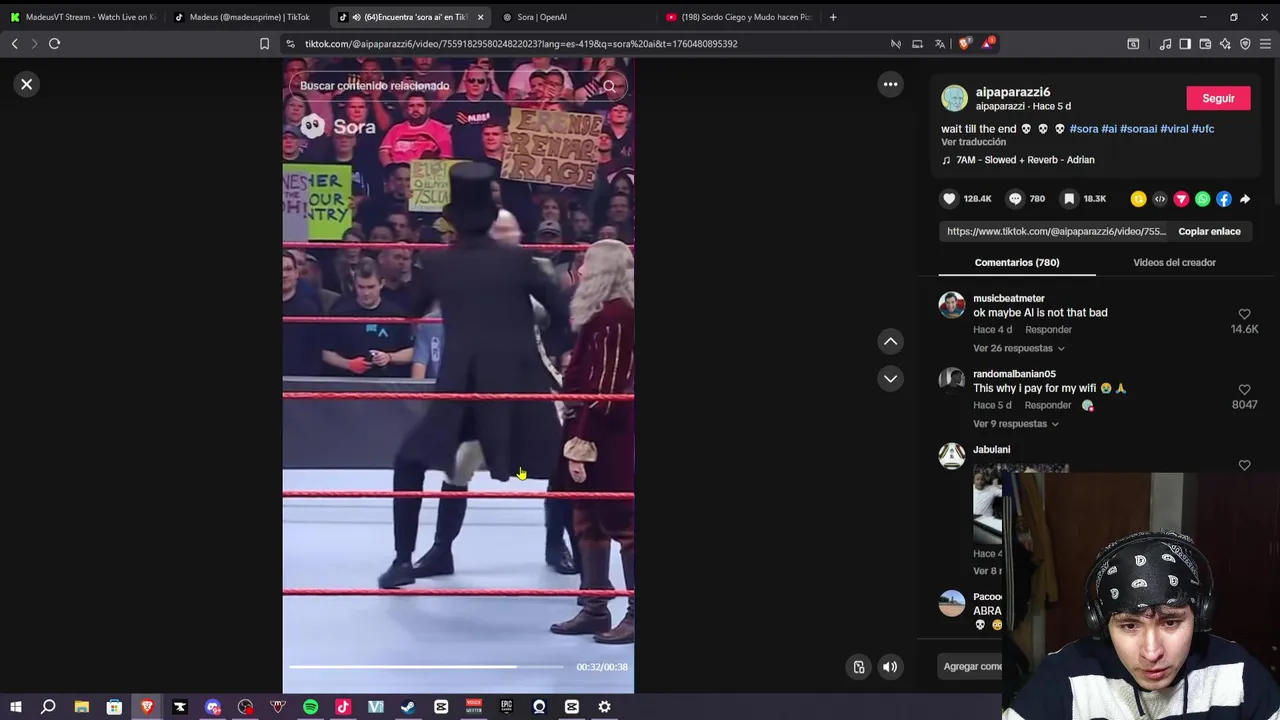1280x720 pixels.
Task: Switch to 'MadeusVT Stream' browser tab
Action: (x=83, y=17)
